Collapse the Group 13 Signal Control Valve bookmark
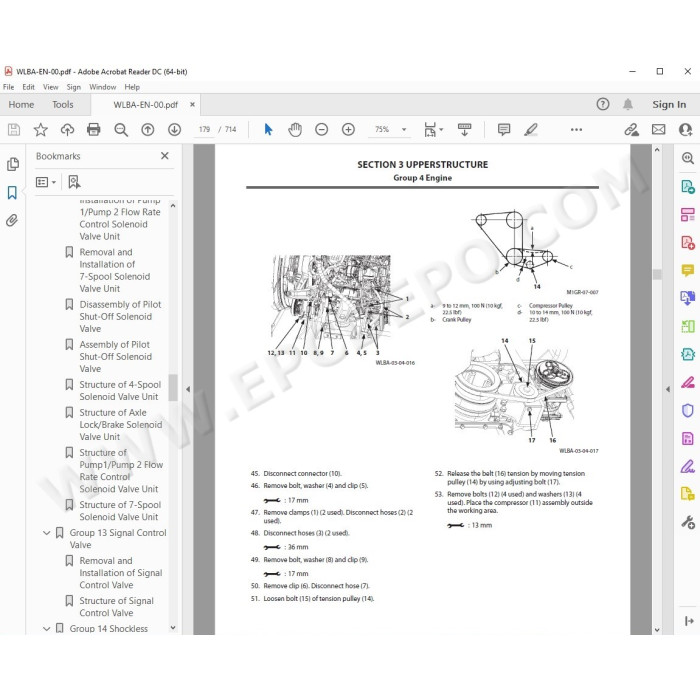Screen dimensions: 700x700 (46, 533)
